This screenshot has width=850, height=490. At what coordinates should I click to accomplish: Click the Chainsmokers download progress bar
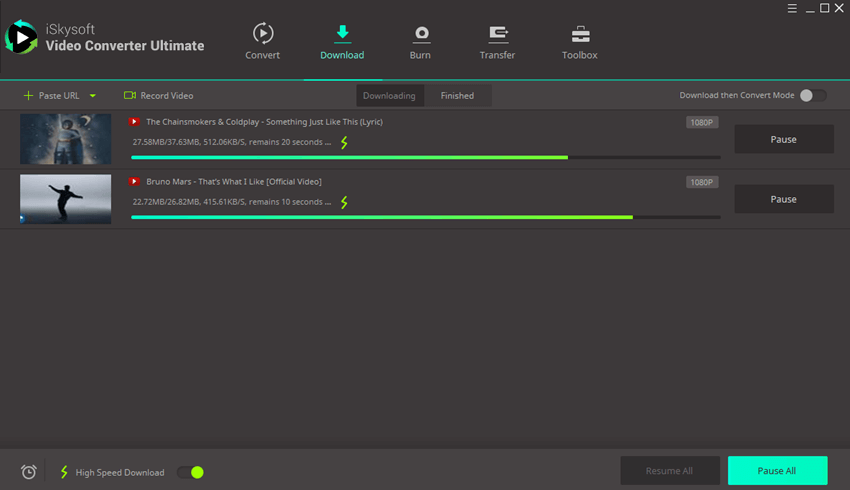click(x=425, y=157)
